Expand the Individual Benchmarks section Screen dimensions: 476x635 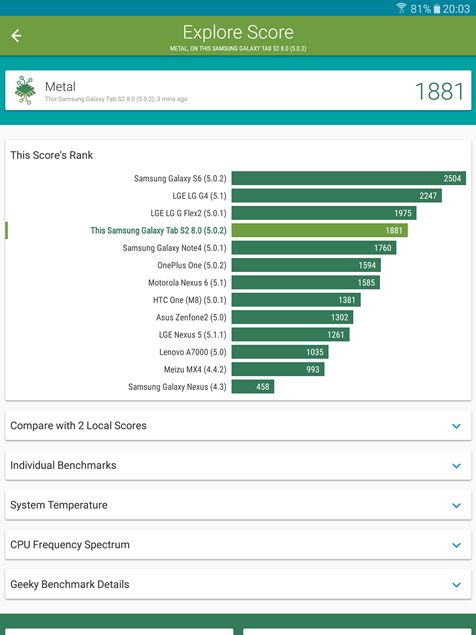pyautogui.click(x=238, y=465)
